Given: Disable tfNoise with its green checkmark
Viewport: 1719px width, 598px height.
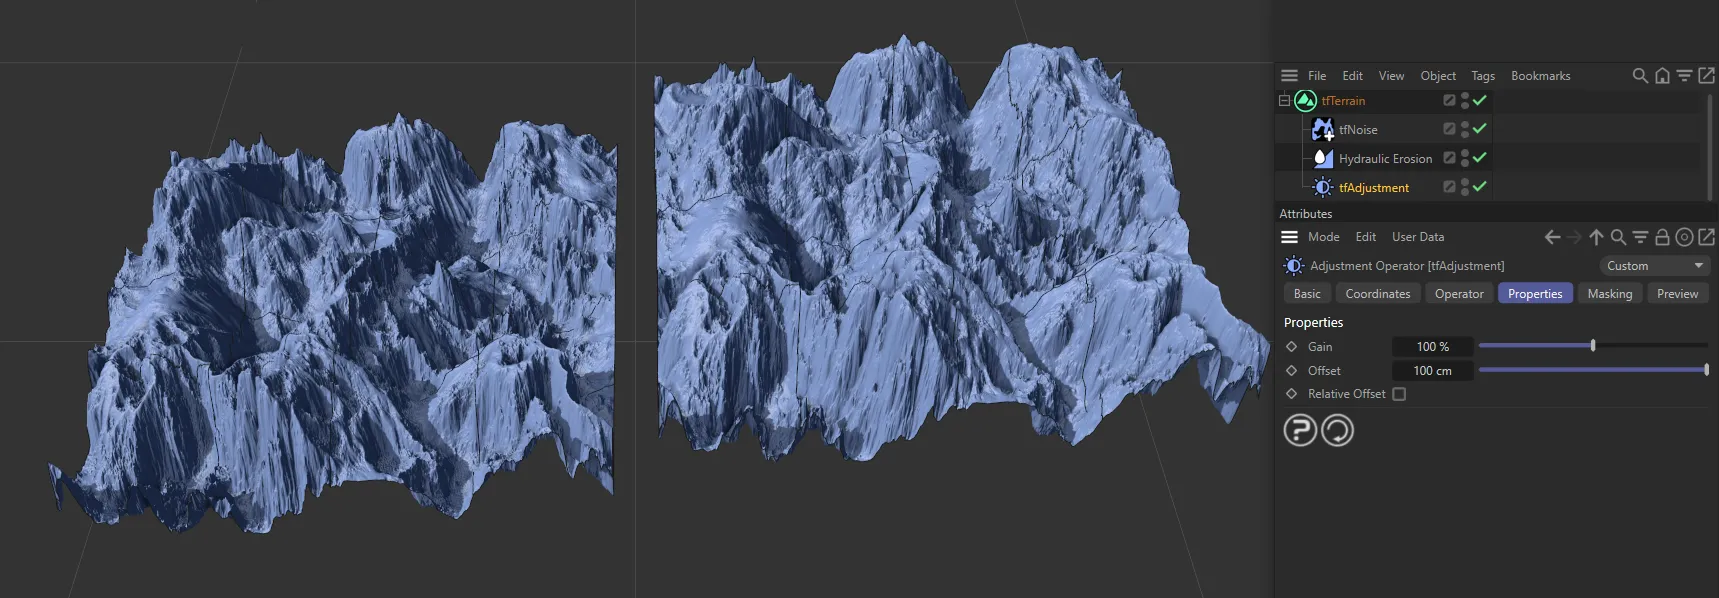Looking at the screenshot, I should pyautogui.click(x=1480, y=128).
